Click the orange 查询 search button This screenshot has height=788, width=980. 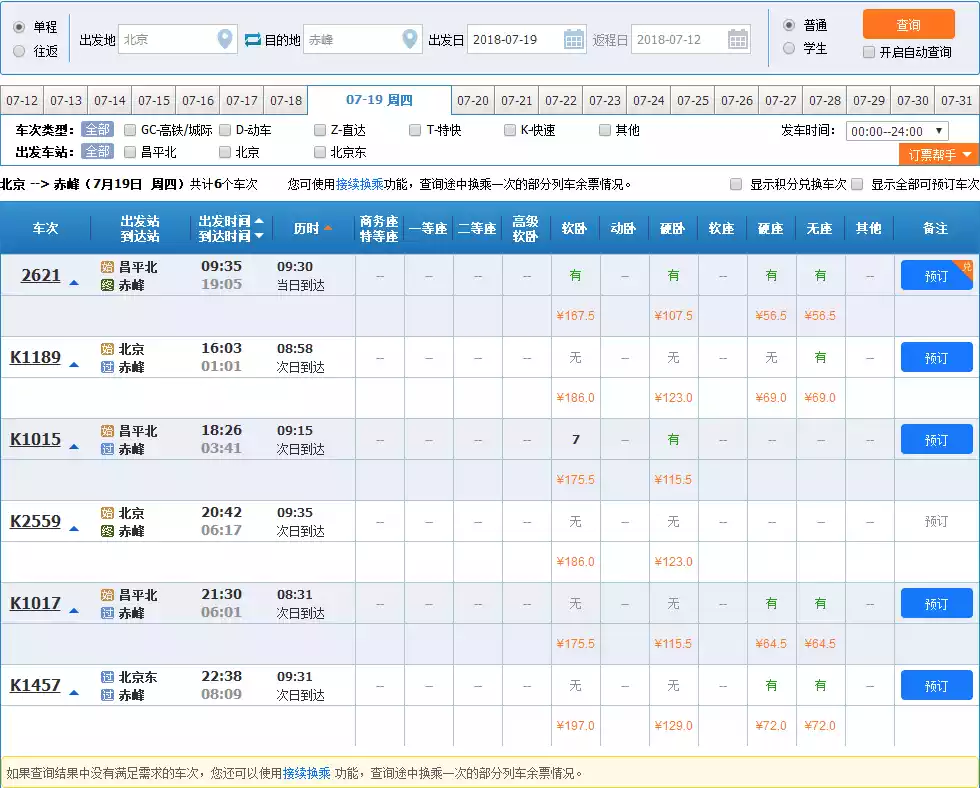pyautogui.click(x=908, y=25)
